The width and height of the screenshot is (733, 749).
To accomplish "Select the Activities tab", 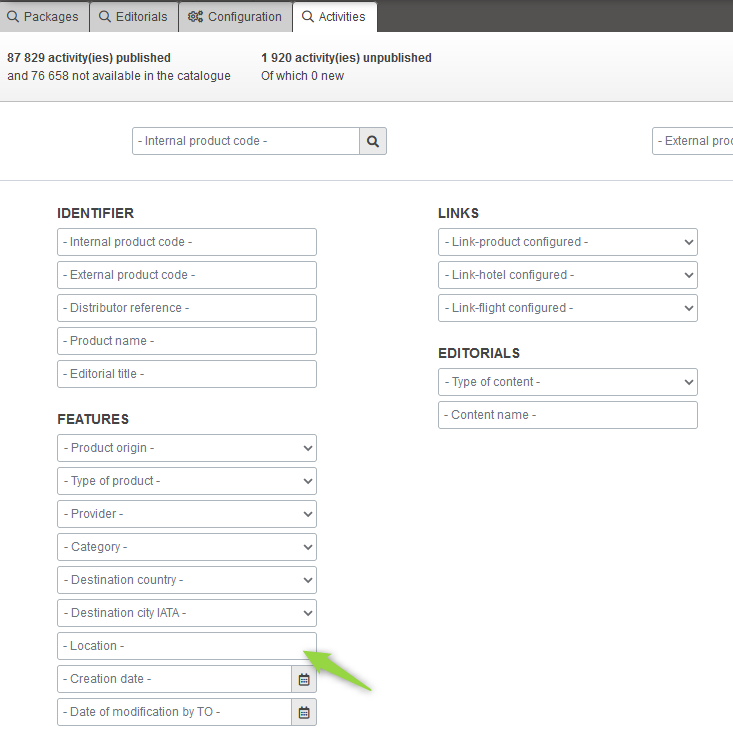I will [x=334, y=17].
